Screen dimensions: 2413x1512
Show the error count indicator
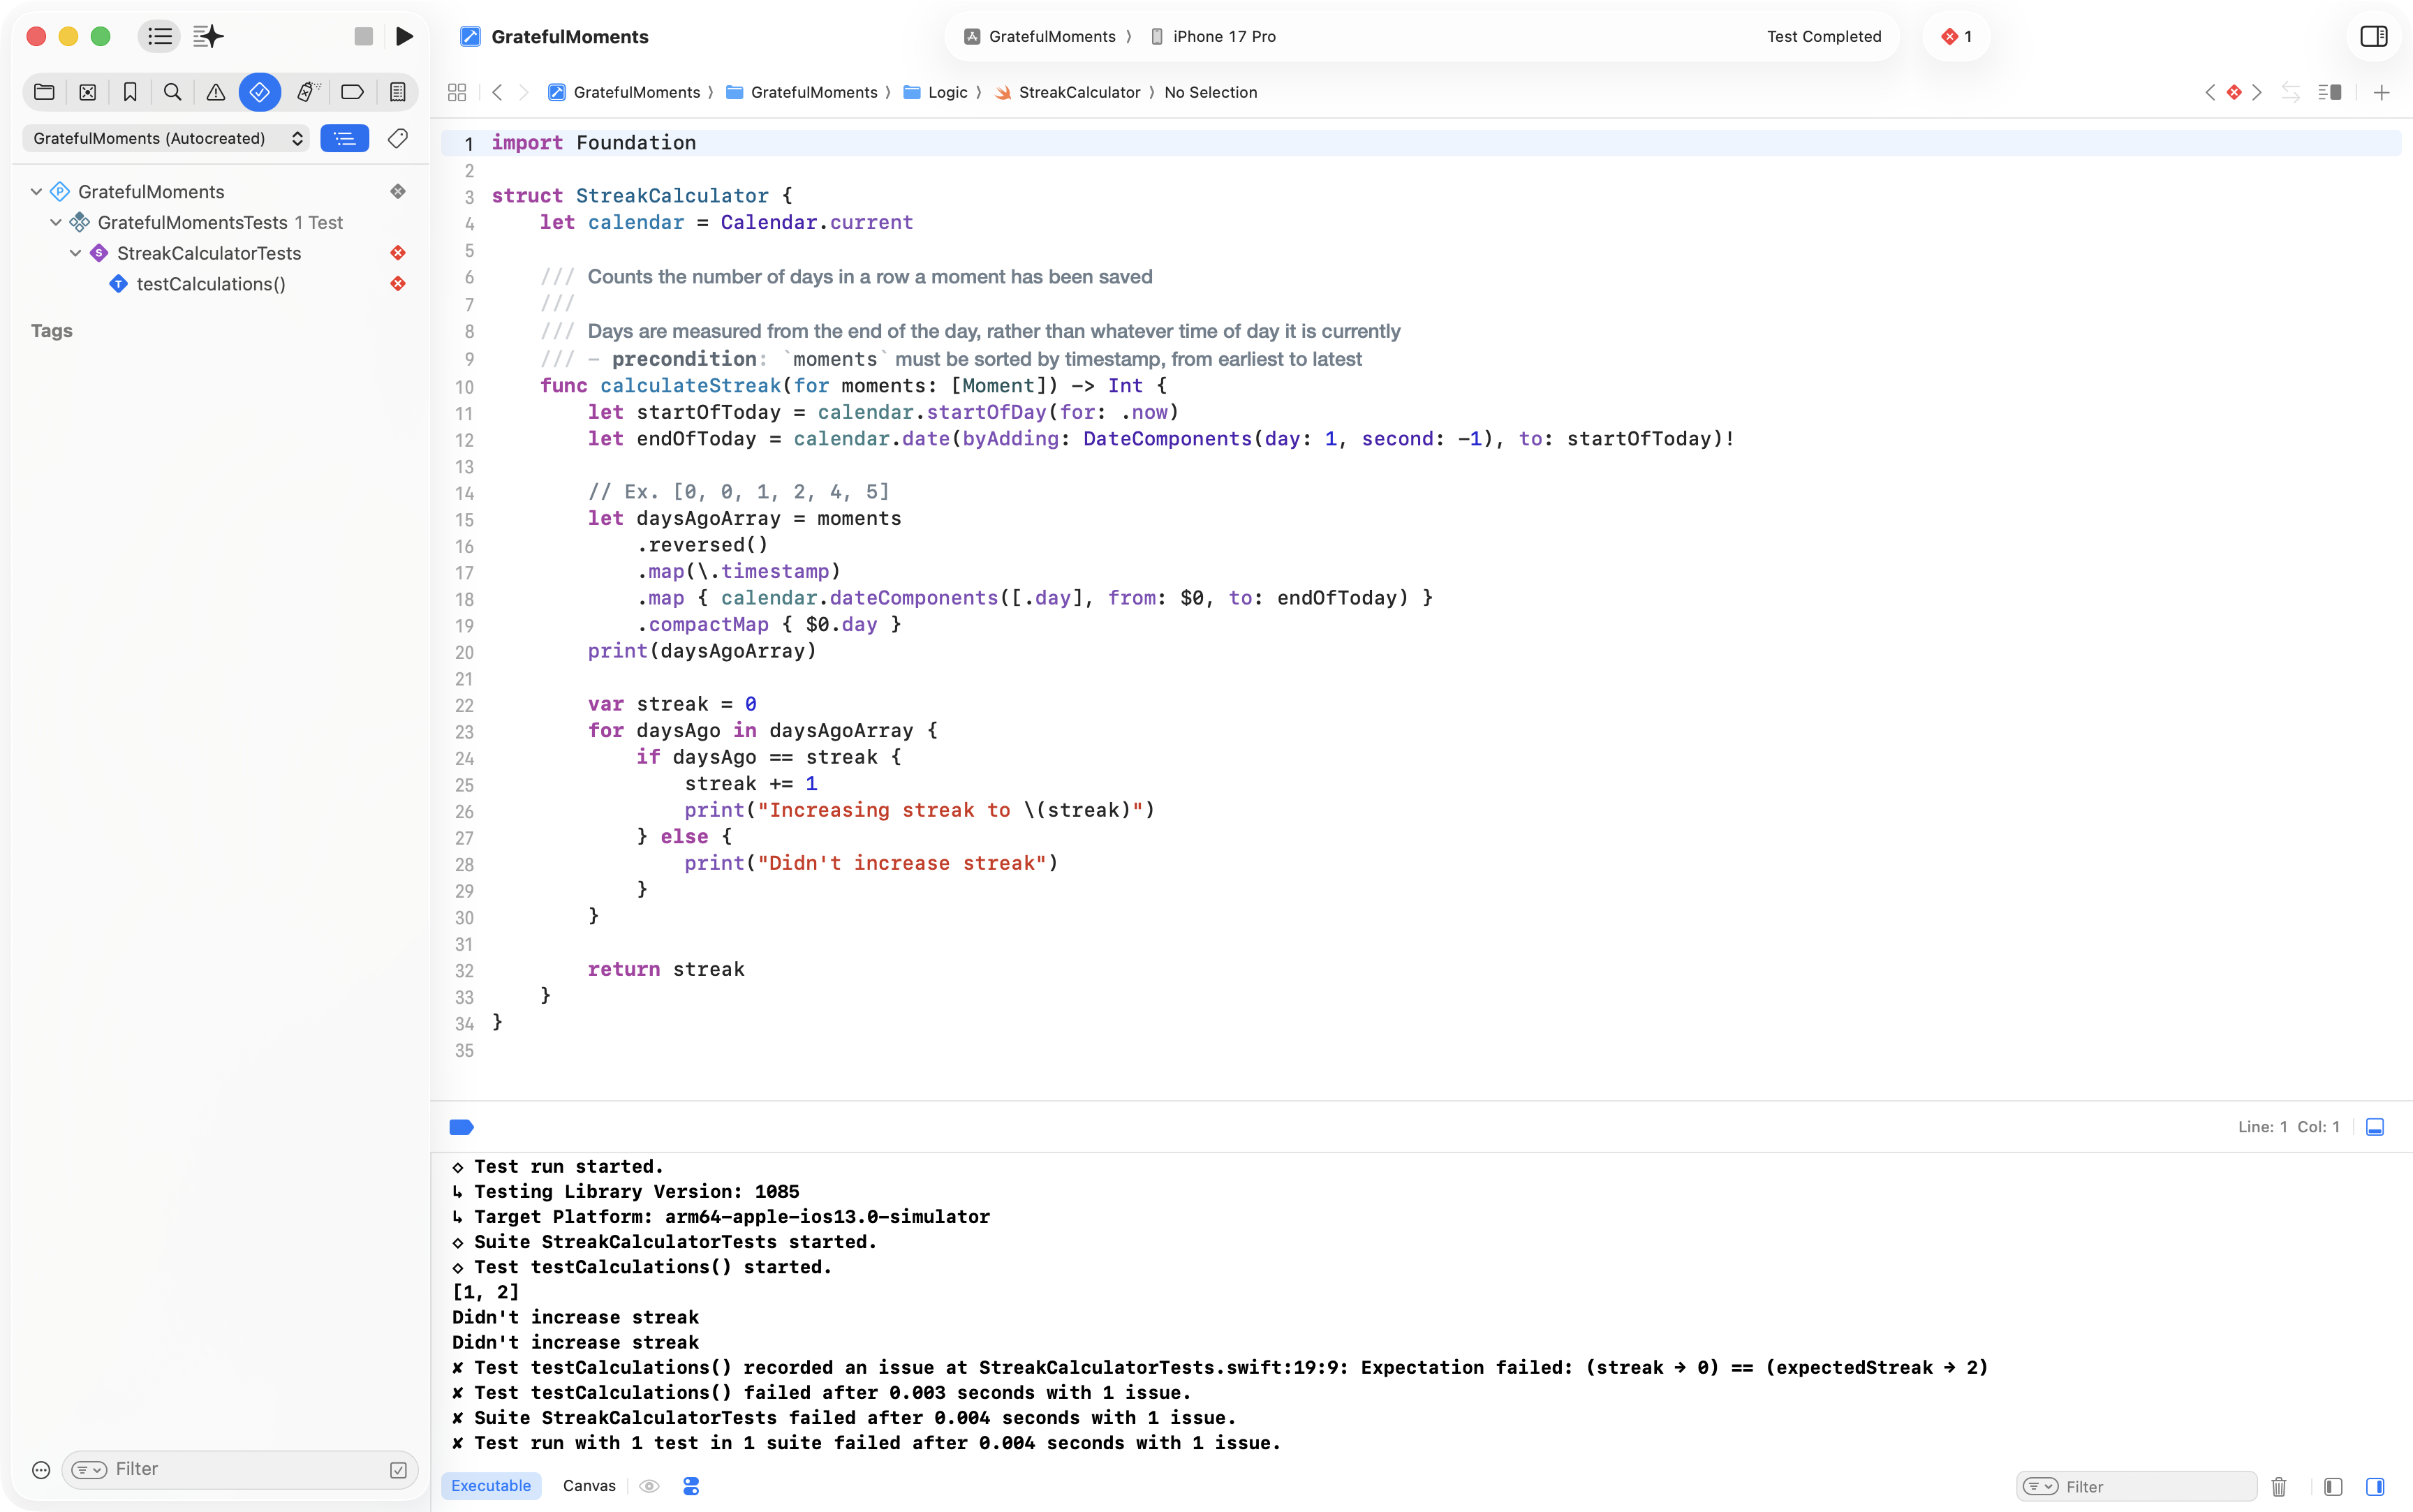[x=1957, y=37]
